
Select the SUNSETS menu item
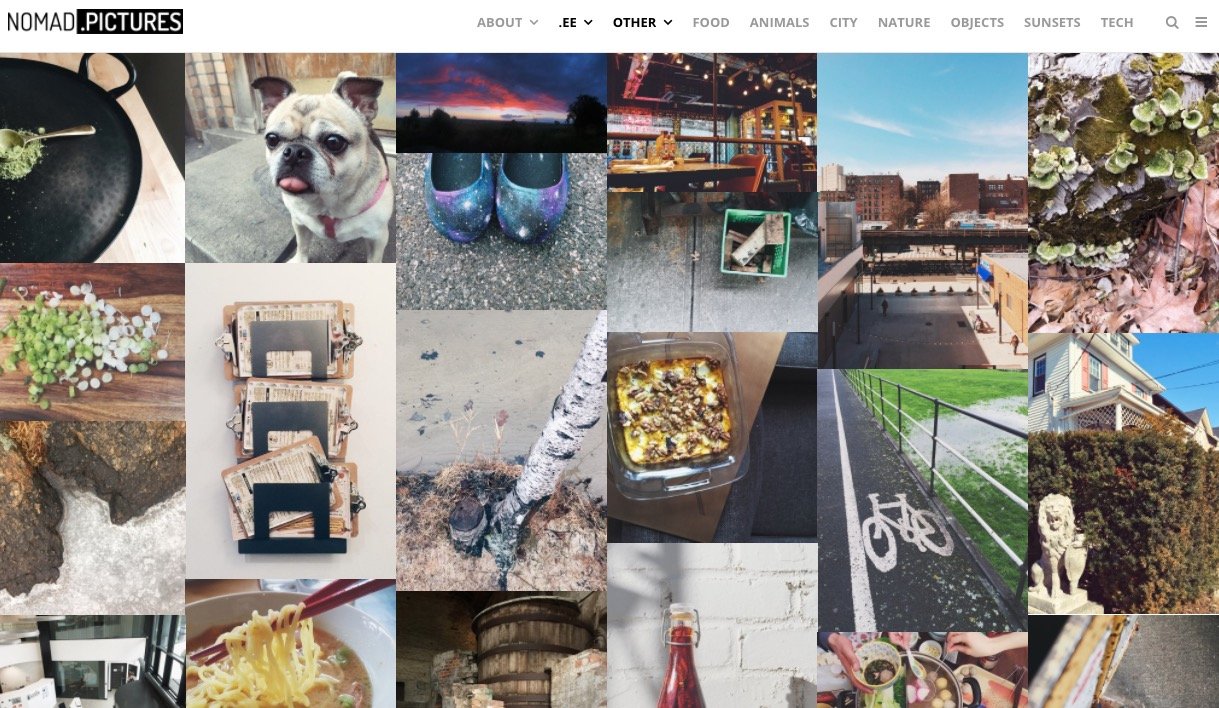coord(1052,22)
